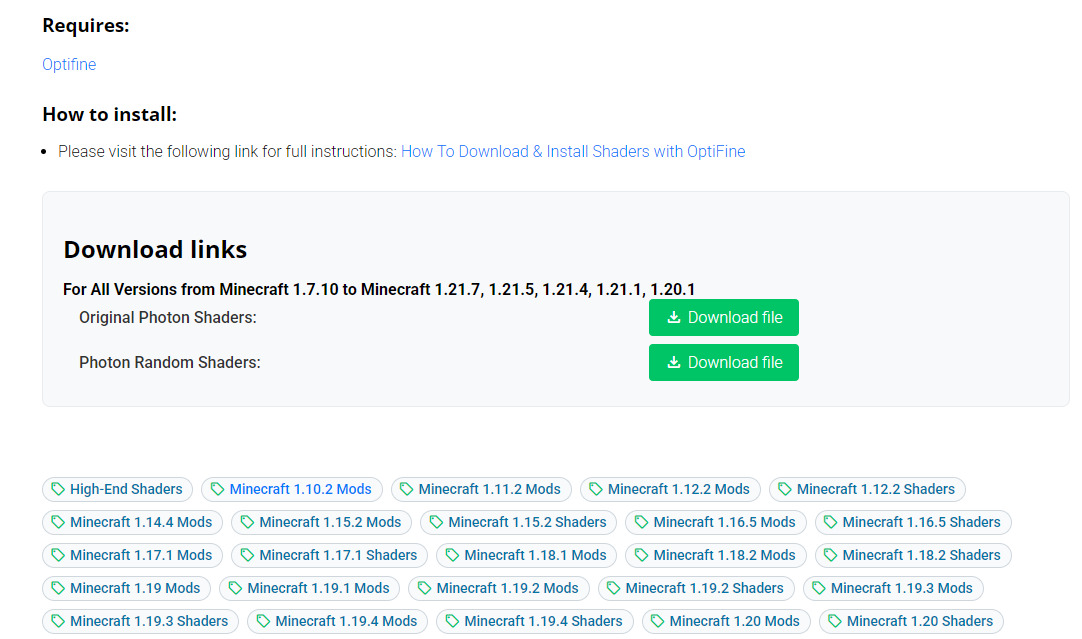Image resolution: width=1082 pixels, height=639 pixels.
Task: Open How To Download & Install Shaders with OptiFine
Action: (573, 151)
